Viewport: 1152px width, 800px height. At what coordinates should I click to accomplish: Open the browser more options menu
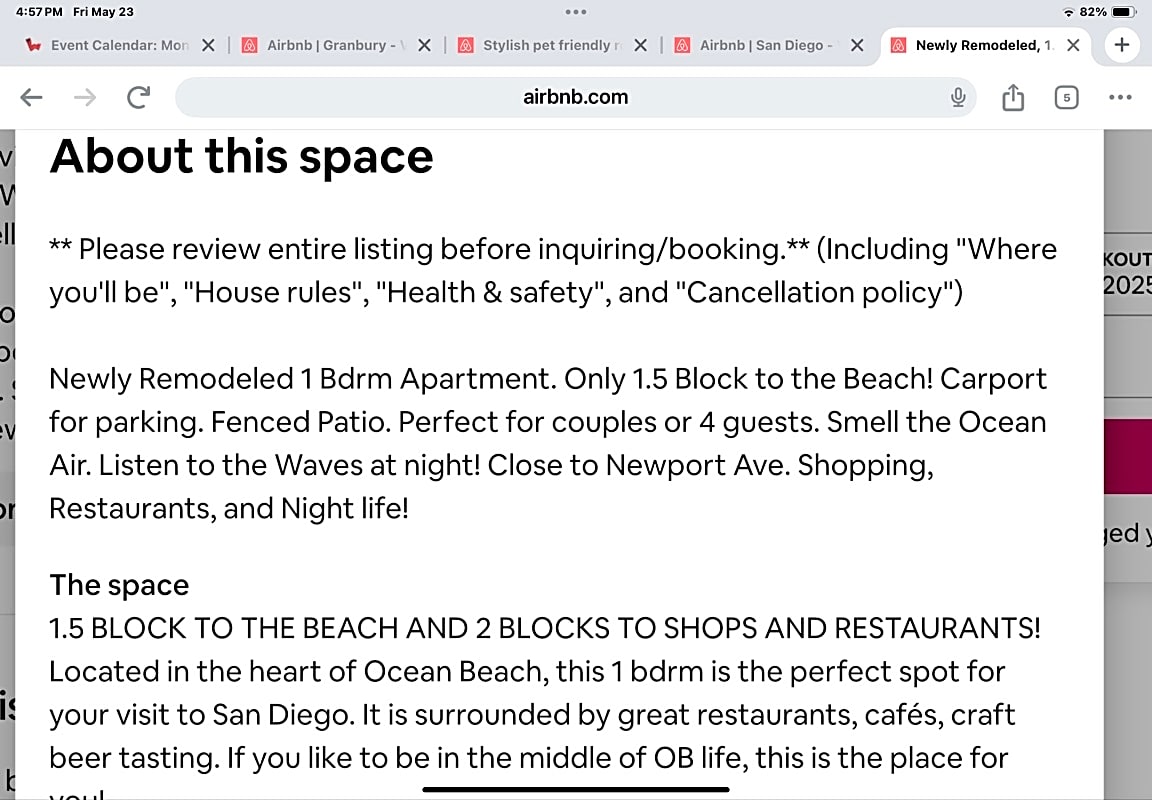[x=1120, y=97]
